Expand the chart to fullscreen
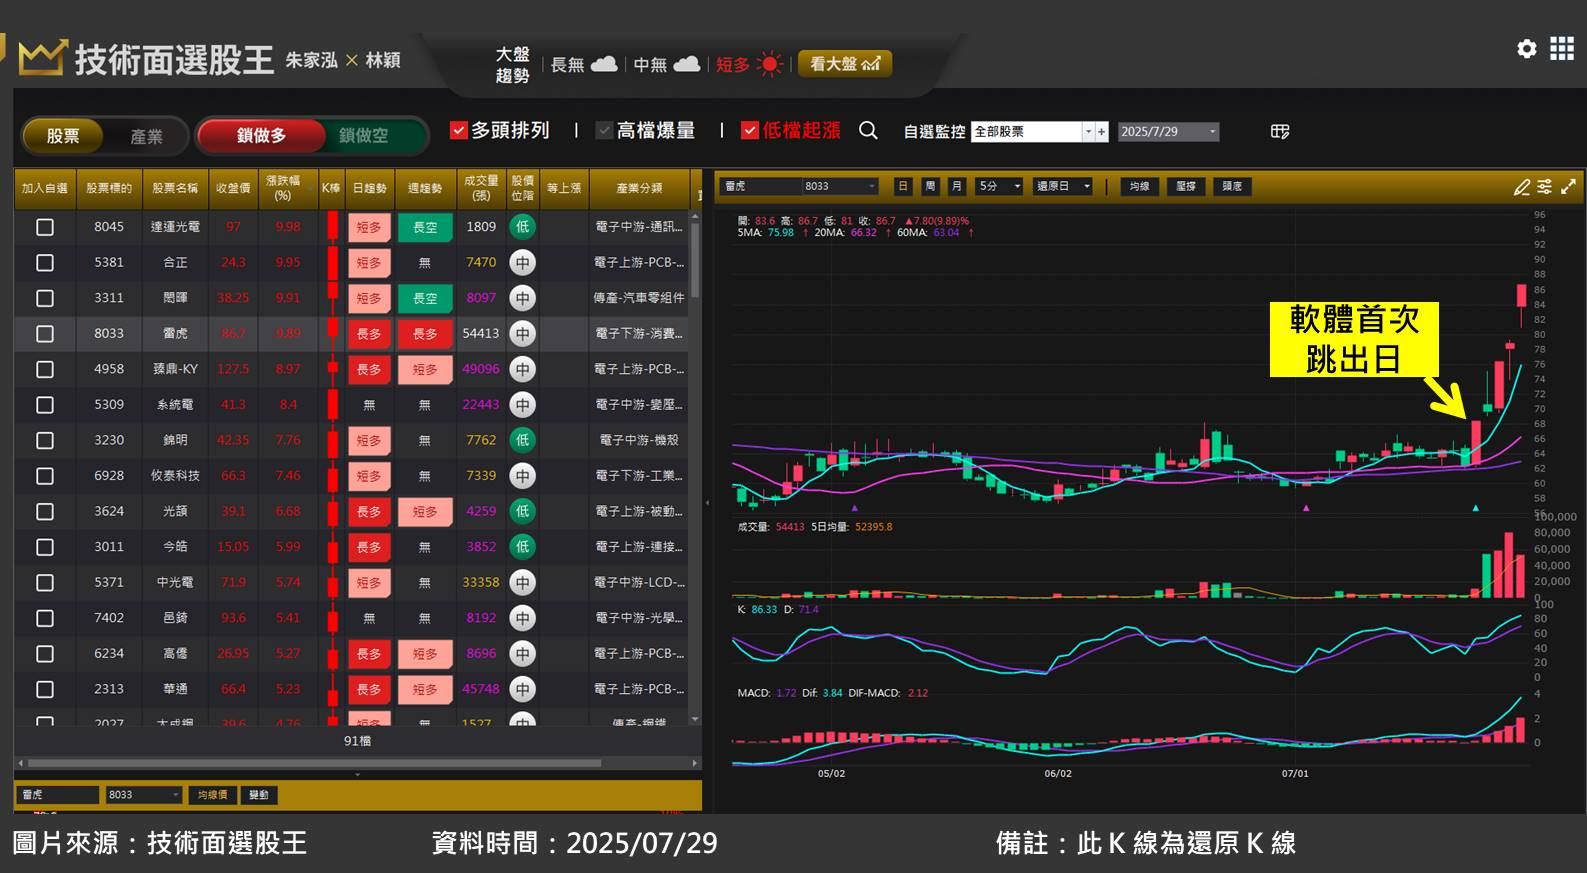This screenshot has height=873, width=1587. tap(1568, 187)
